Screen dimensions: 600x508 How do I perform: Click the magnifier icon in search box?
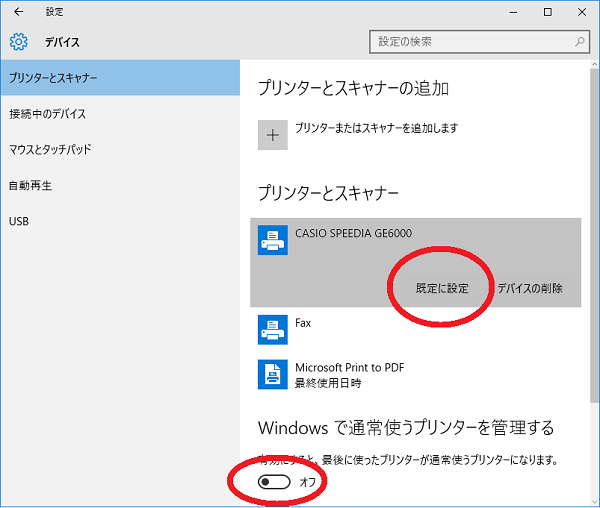[x=580, y=42]
